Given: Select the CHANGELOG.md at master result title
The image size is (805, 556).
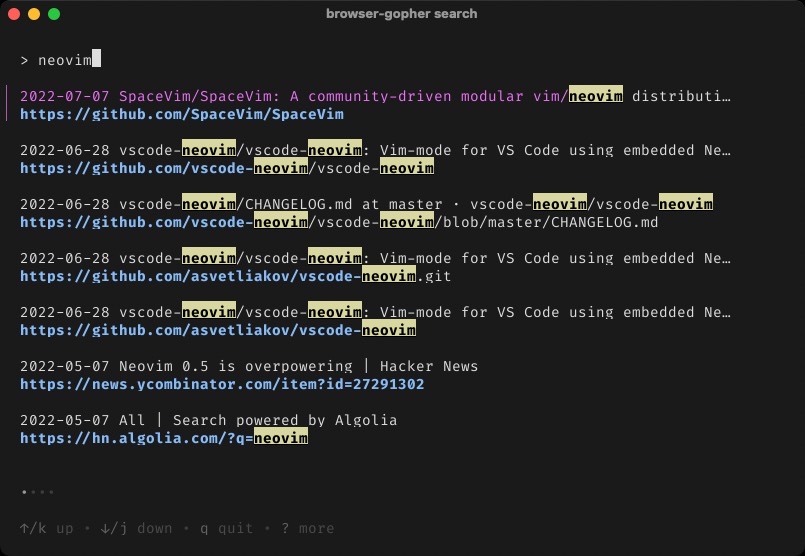Looking at the screenshot, I should click(367, 204).
